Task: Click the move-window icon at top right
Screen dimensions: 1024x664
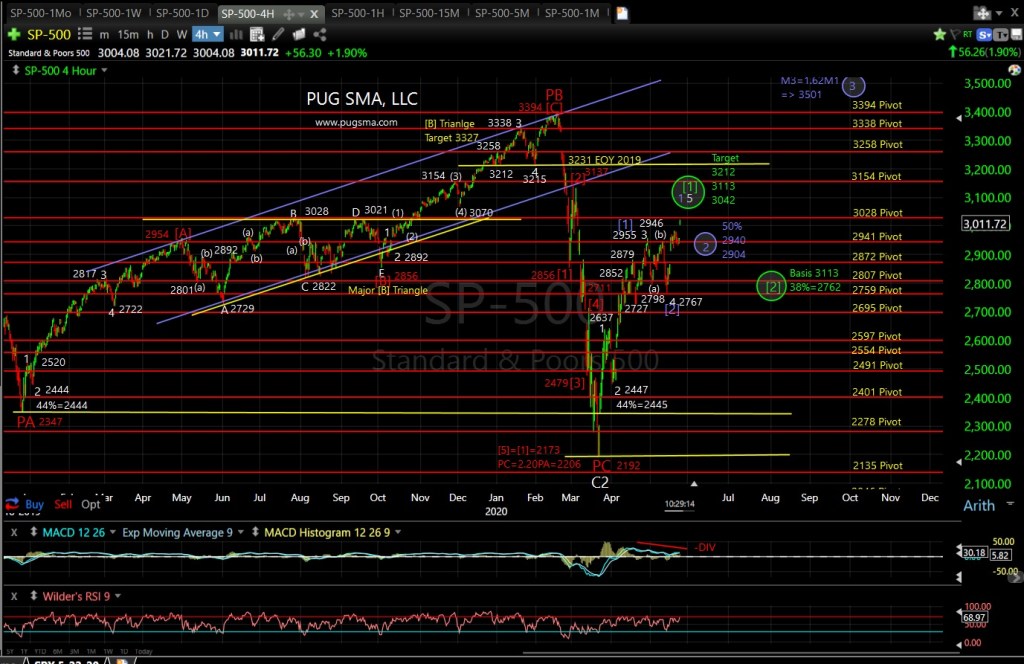Action: [982, 13]
